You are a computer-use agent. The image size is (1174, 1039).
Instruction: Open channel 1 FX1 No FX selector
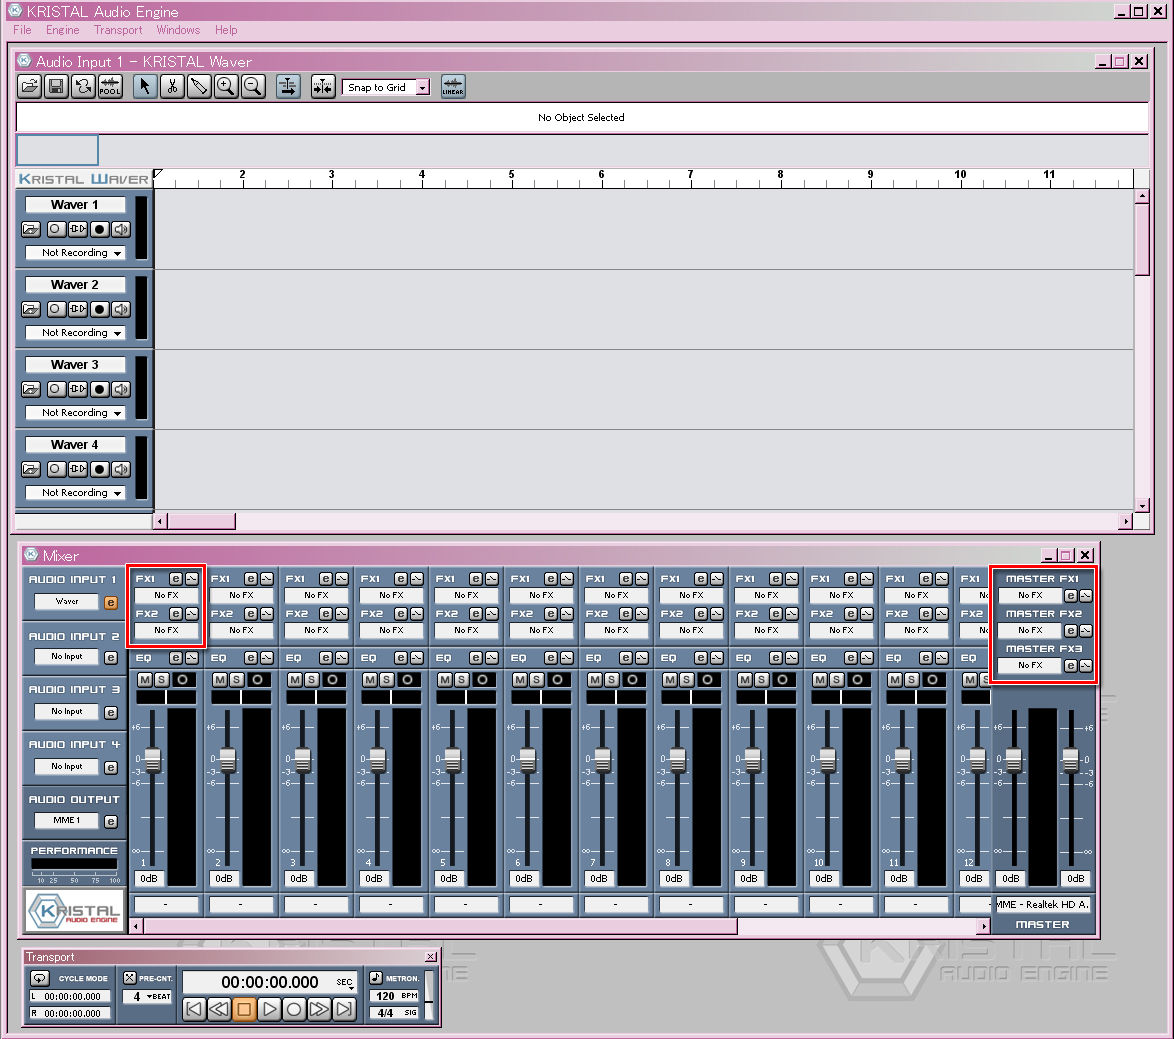(166, 596)
